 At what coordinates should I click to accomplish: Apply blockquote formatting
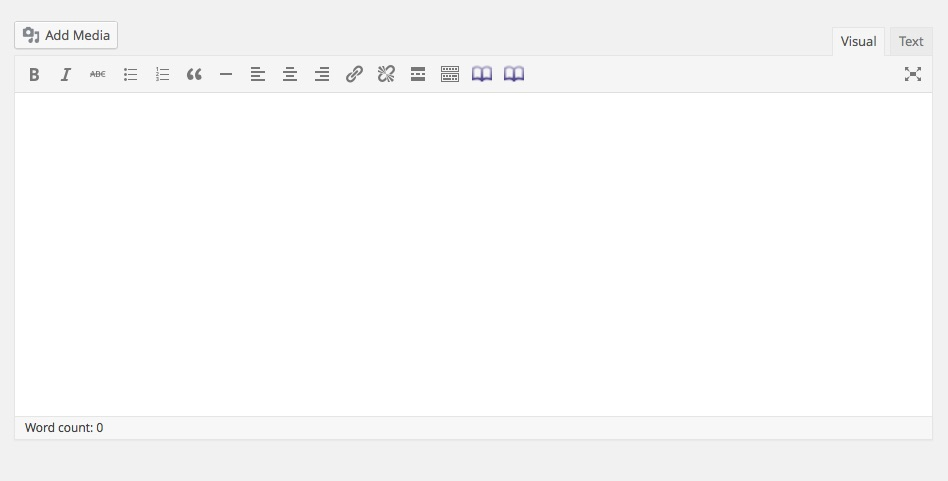pos(194,74)
